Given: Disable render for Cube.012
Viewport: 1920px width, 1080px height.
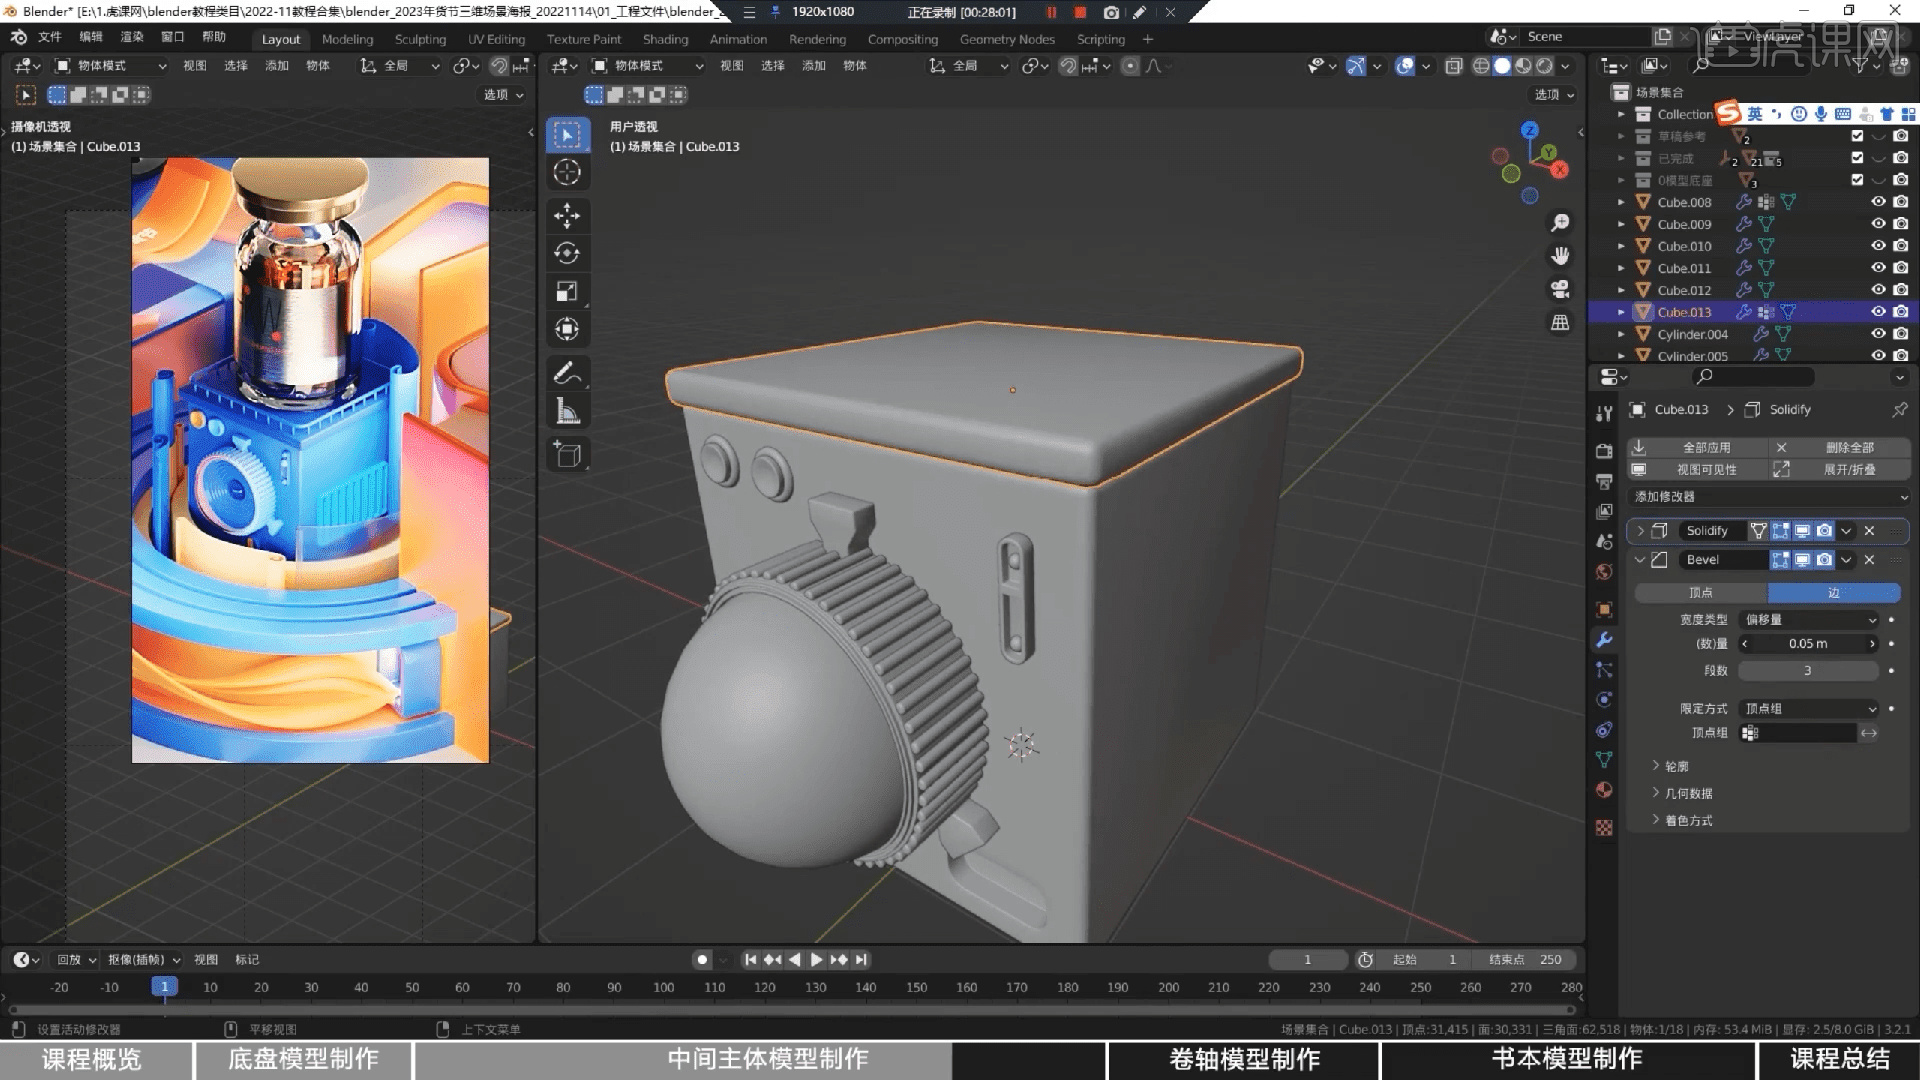Looking at the screenshot, I should coord(1900,290).
